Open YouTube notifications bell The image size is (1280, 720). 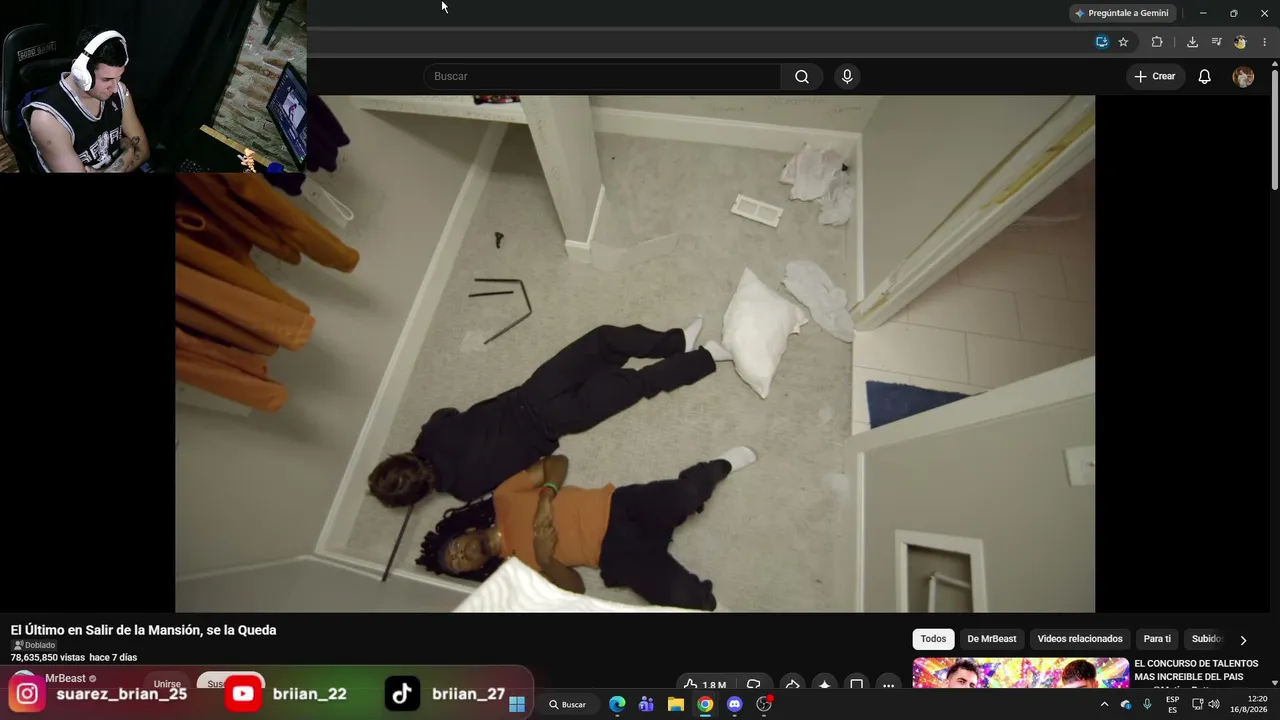tap(1205, 77)
